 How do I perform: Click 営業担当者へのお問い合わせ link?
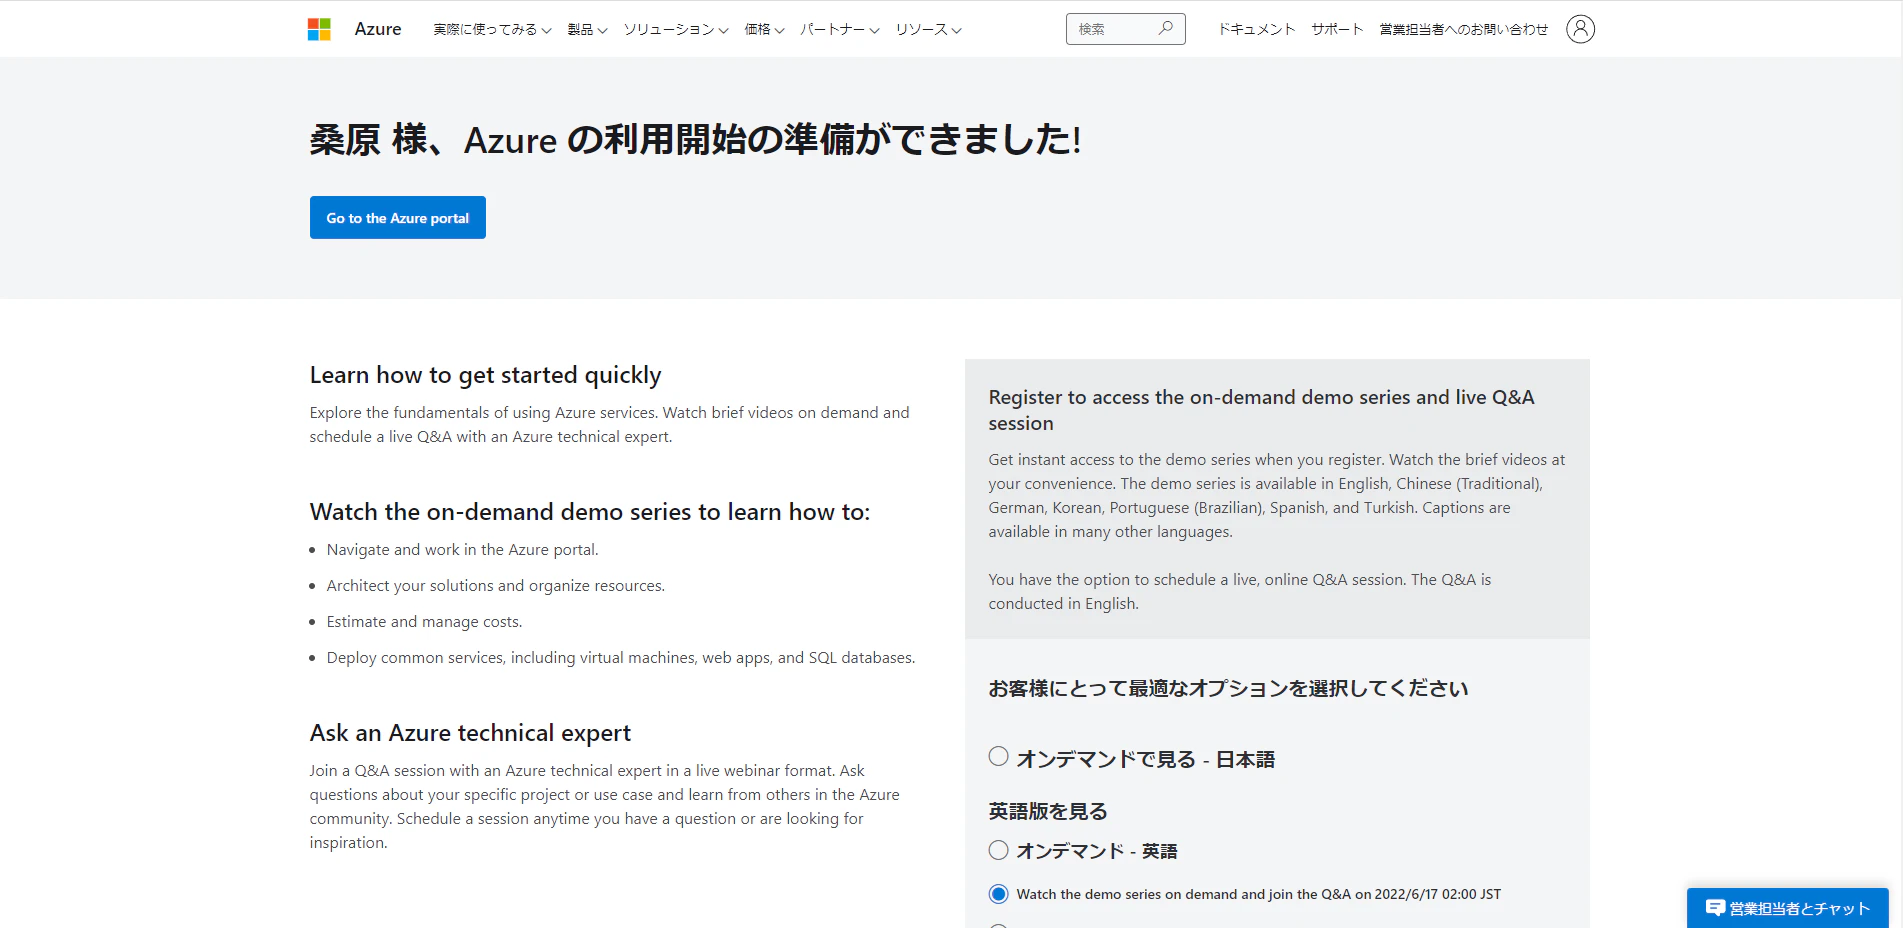tap(1463, 29)
